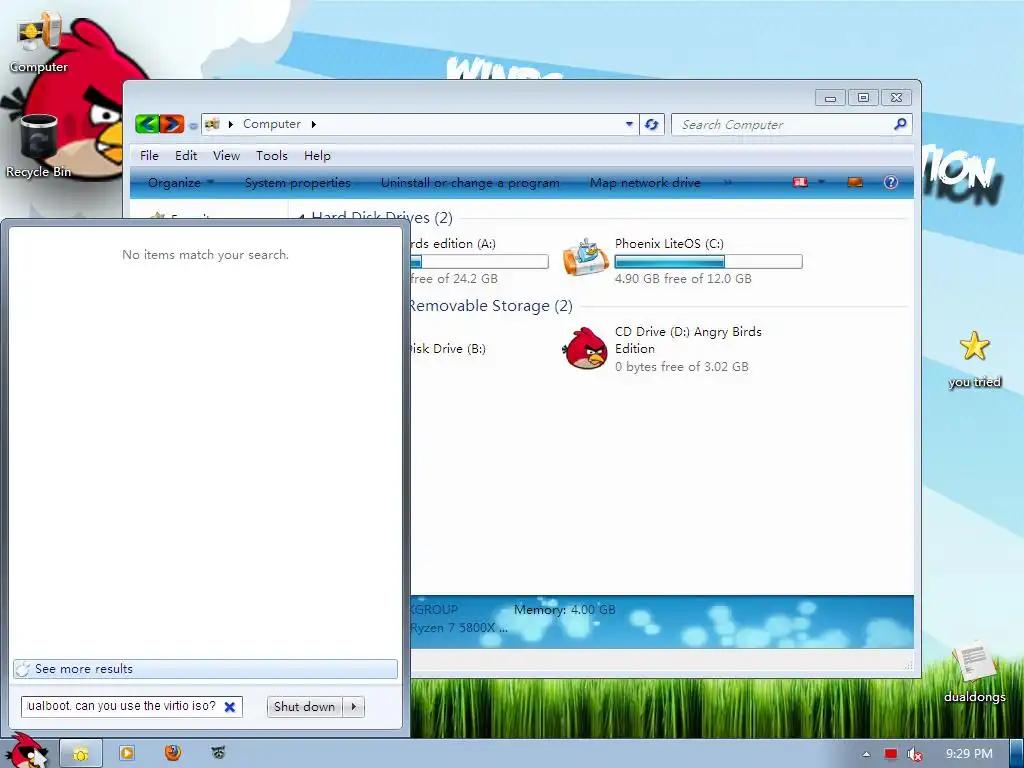Click the Computer breadcrumb in the address bar
1024x768 pixels.
tap(272, 124)
